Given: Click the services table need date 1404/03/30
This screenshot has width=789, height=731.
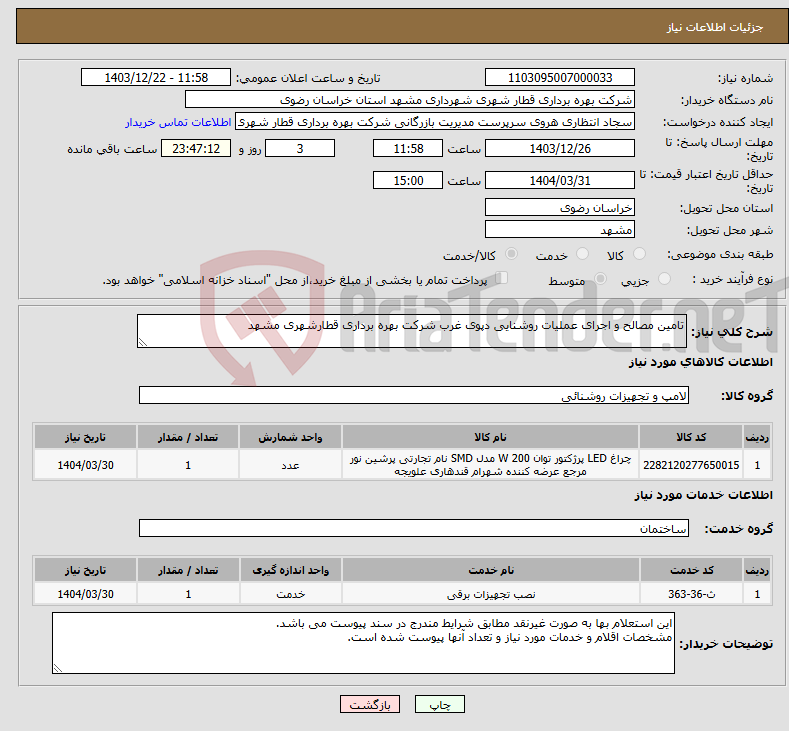Looking at the screenshot, I should 86,594.
